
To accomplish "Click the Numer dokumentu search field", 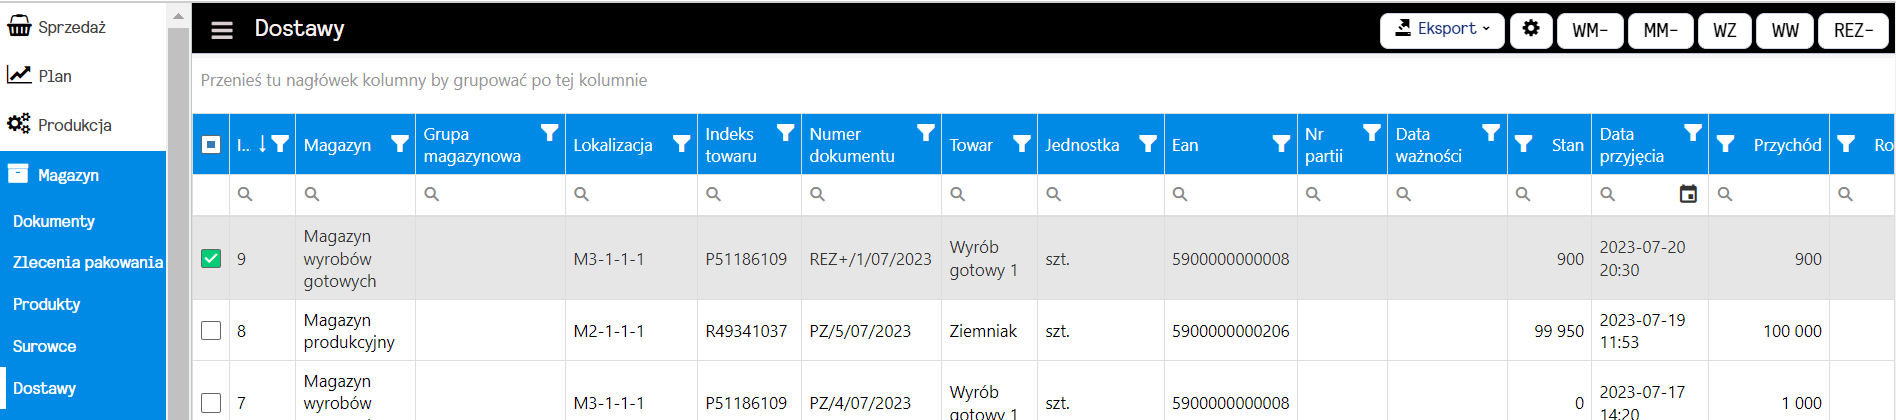I will click(x=871, y=194).
